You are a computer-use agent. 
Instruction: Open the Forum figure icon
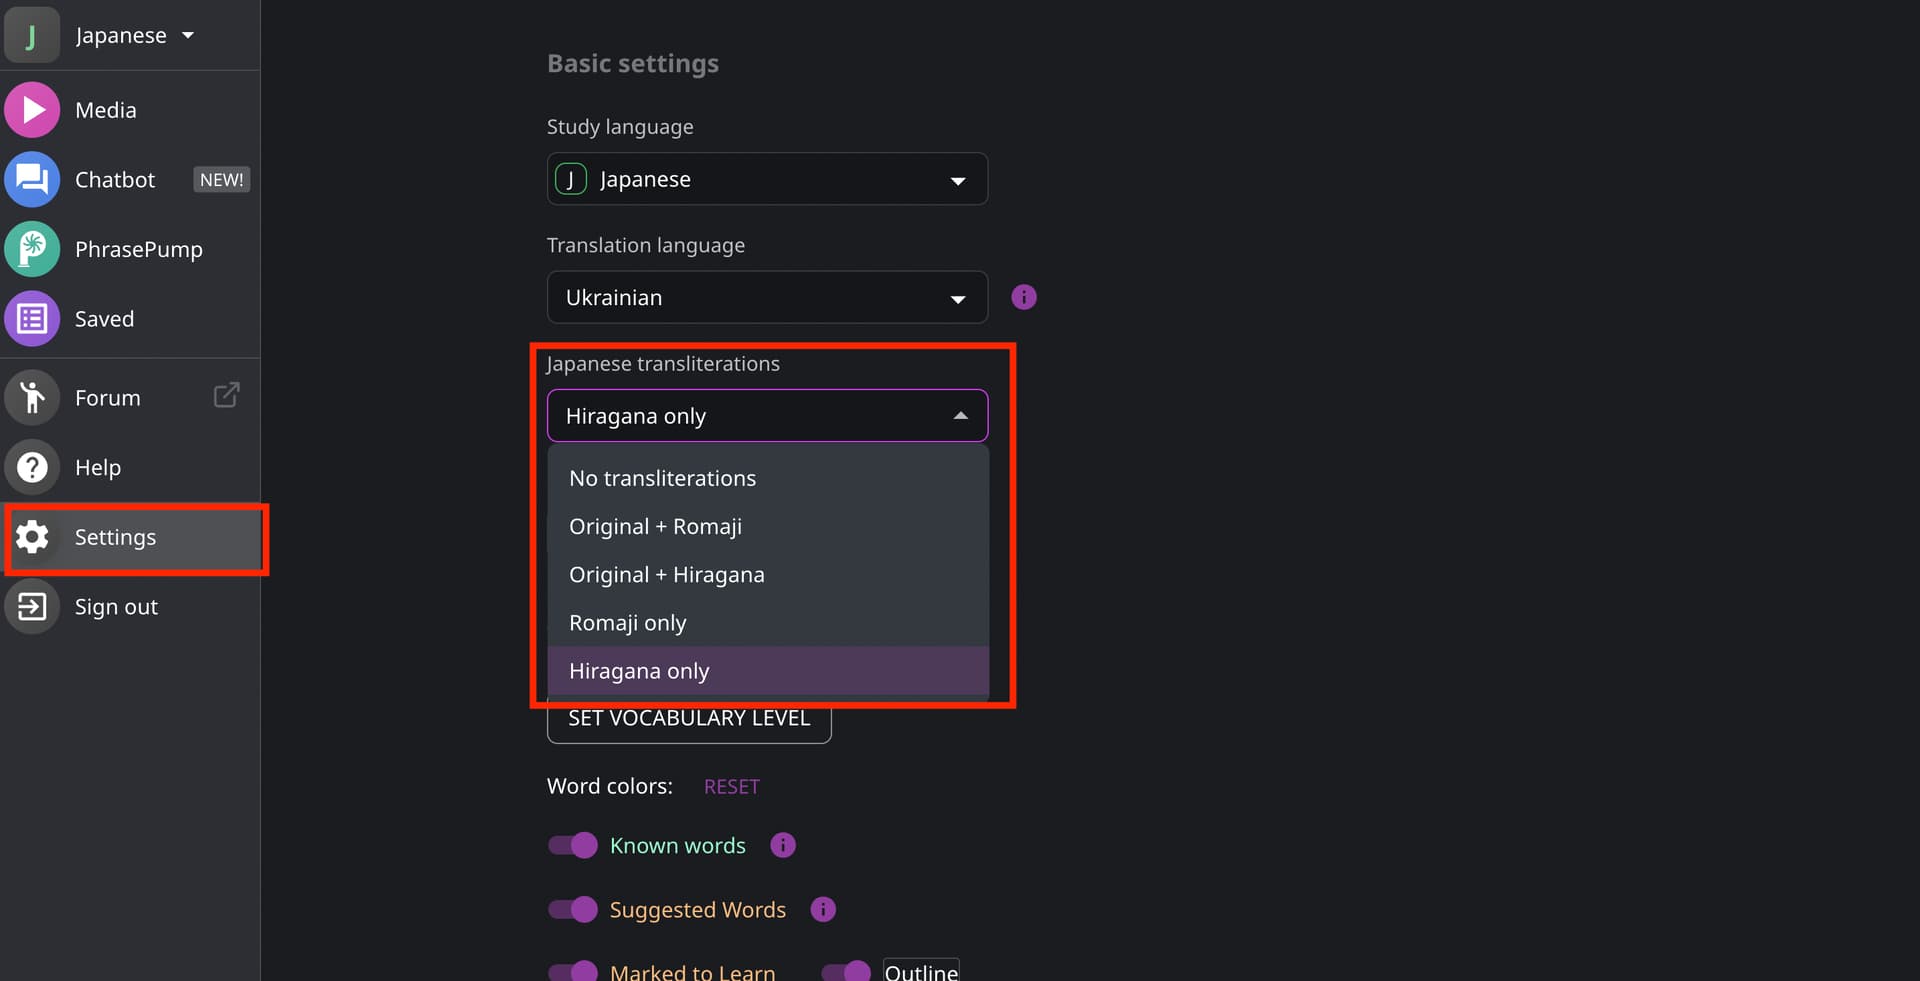point(32,398)
